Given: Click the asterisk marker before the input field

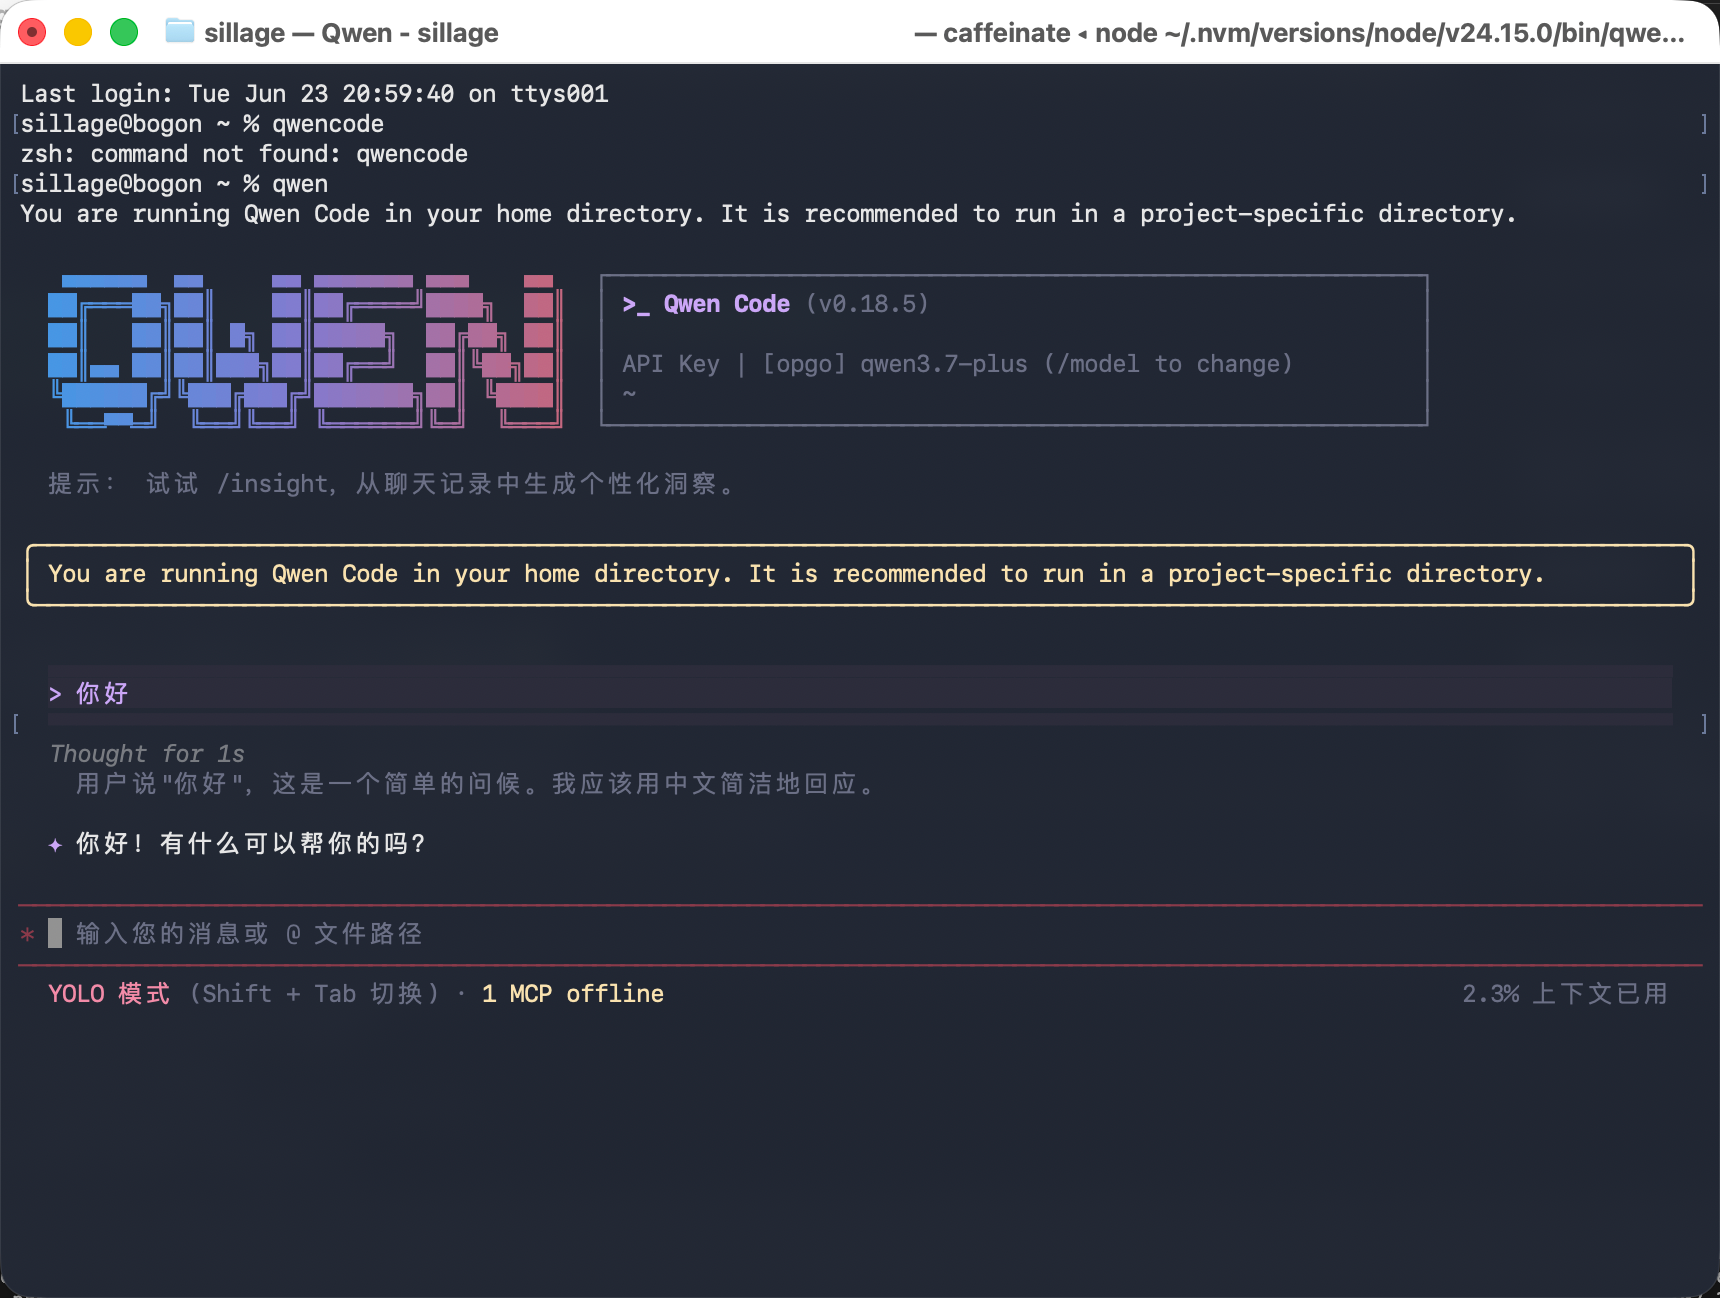Looking at the screenshot, I should pyautogui.click(x=28, y=935).
